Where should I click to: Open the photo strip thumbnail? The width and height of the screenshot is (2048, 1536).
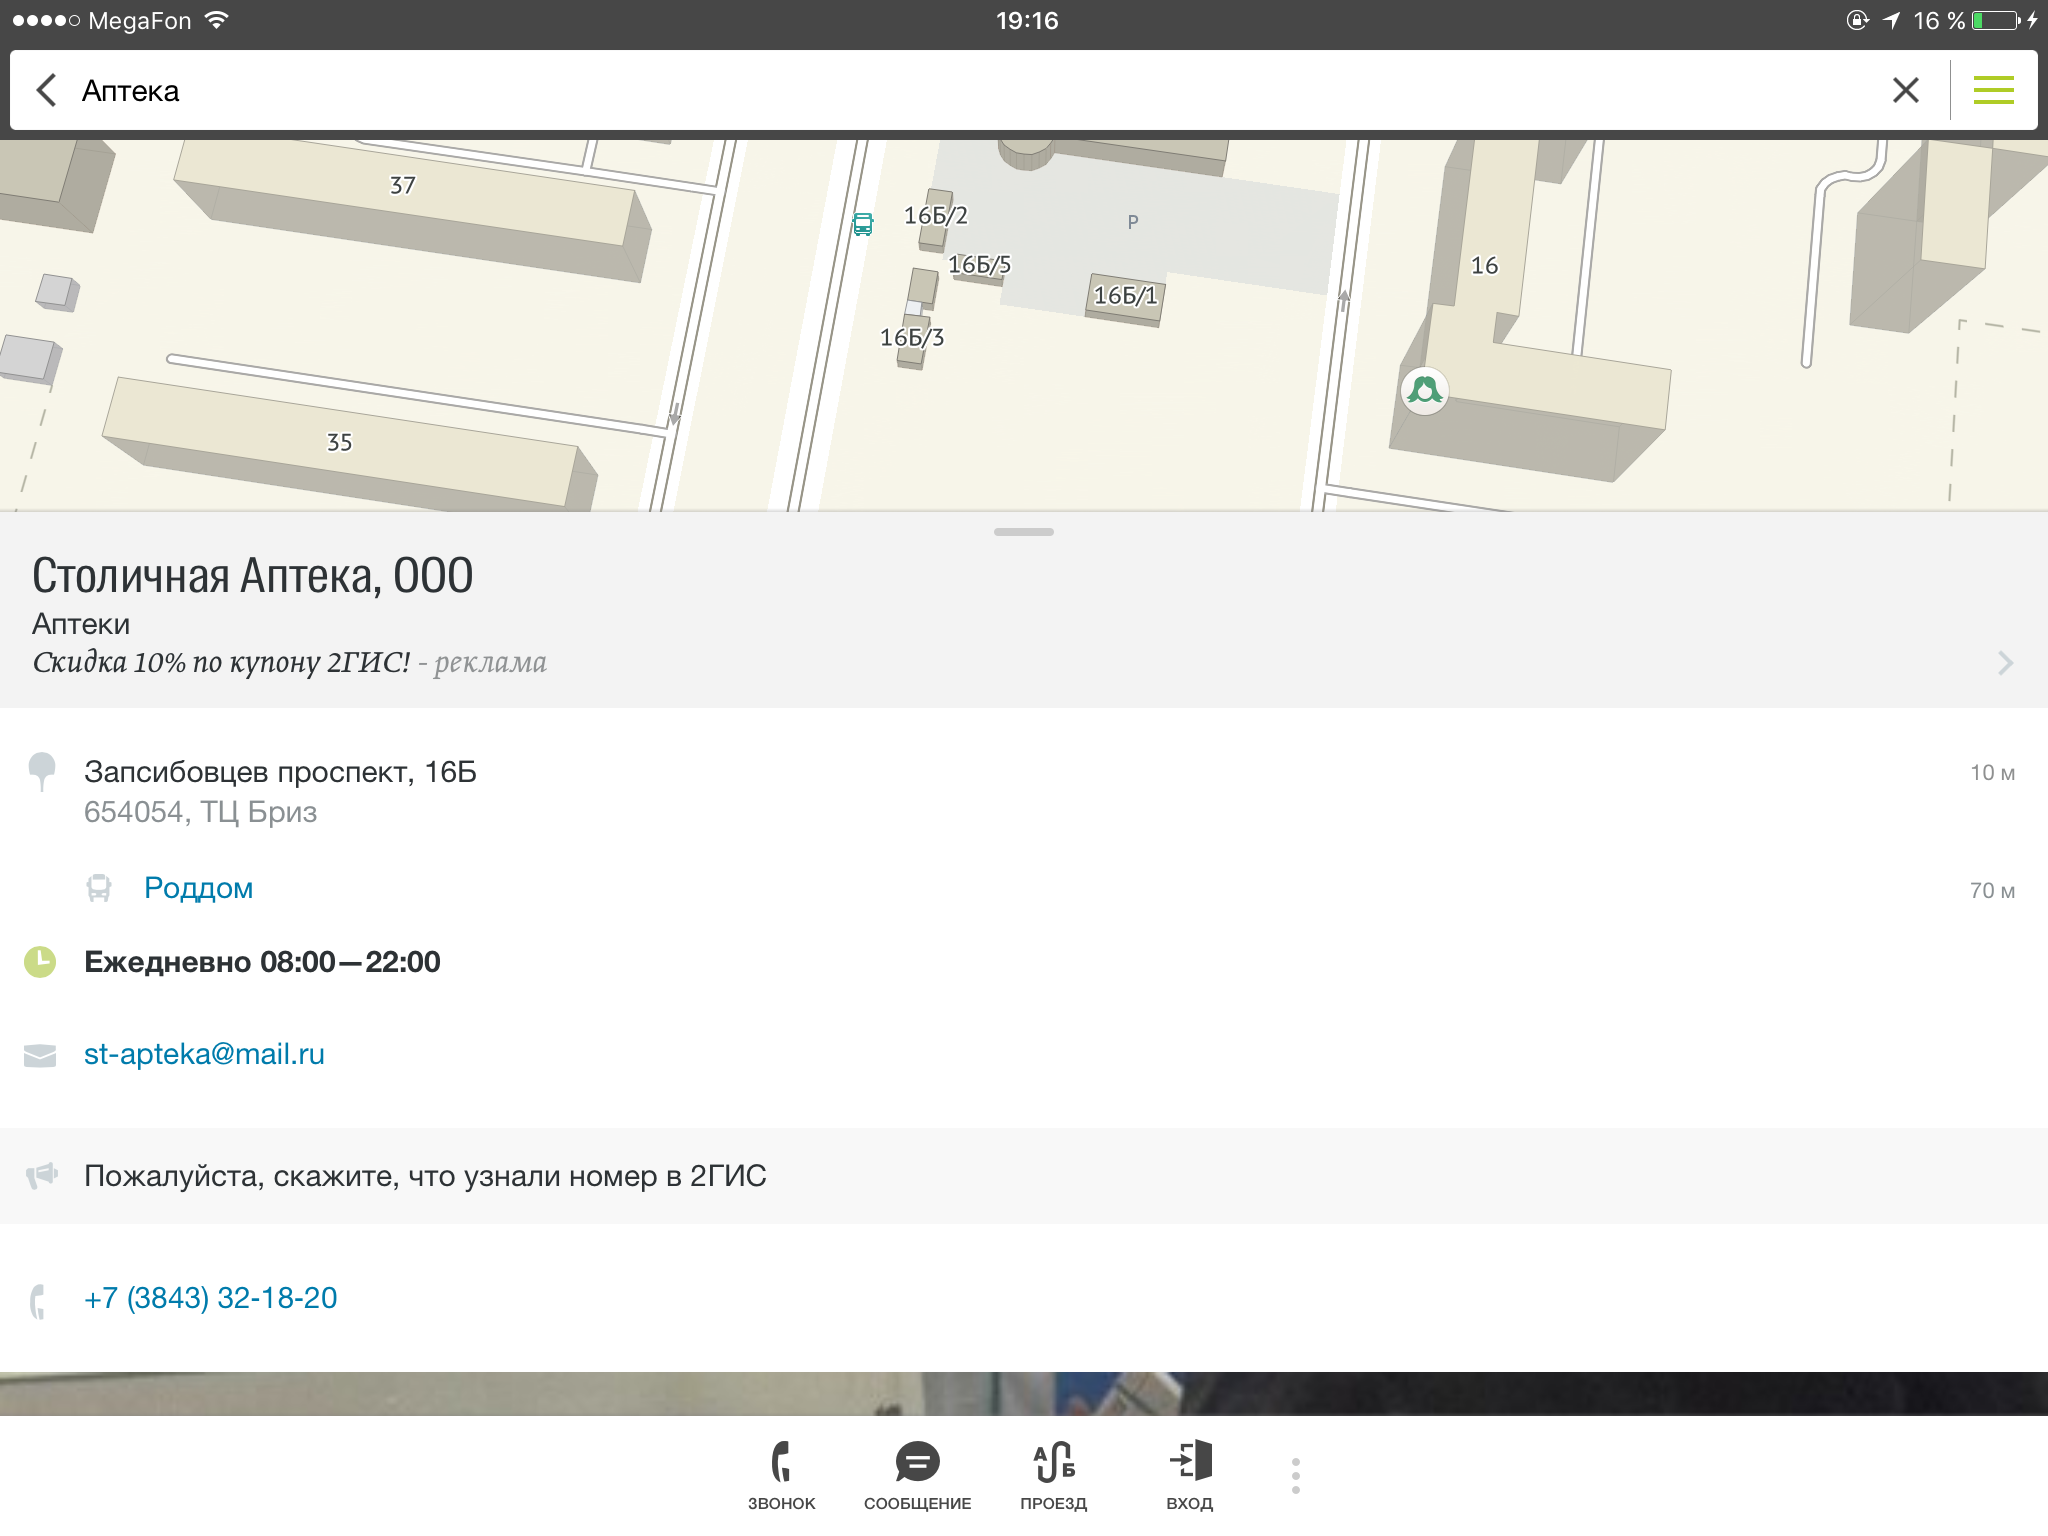coord(1024,1393)
